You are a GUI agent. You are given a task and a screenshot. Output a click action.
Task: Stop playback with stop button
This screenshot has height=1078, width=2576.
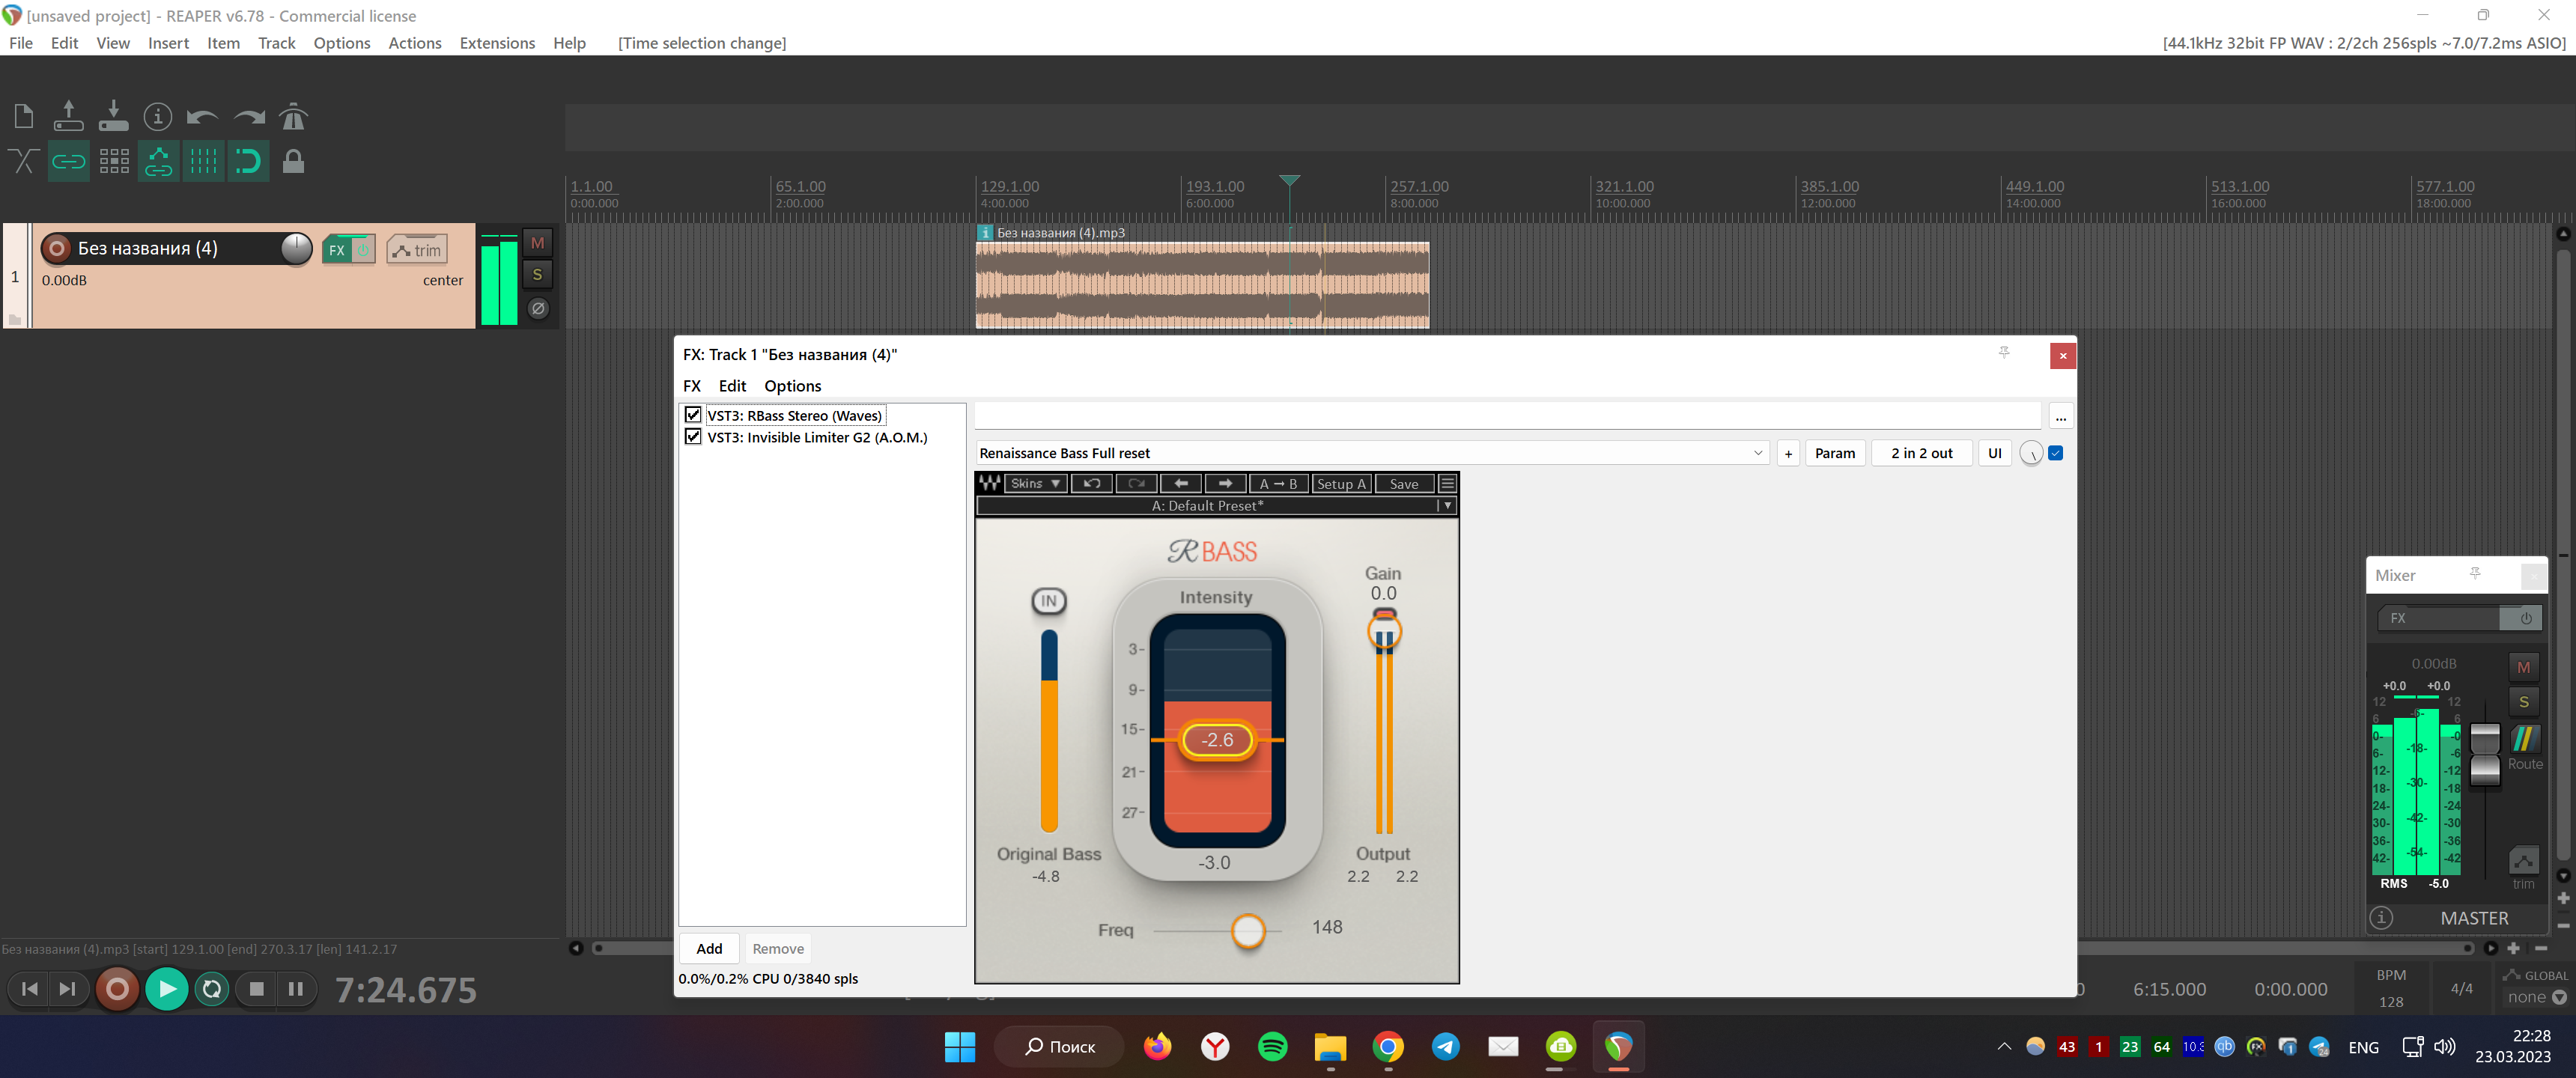[256, 990]
